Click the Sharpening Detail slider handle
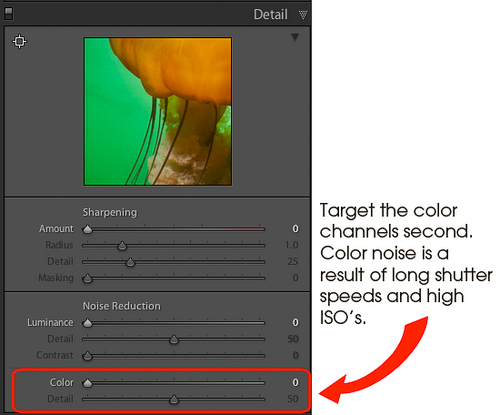 (x=130, y=262)
